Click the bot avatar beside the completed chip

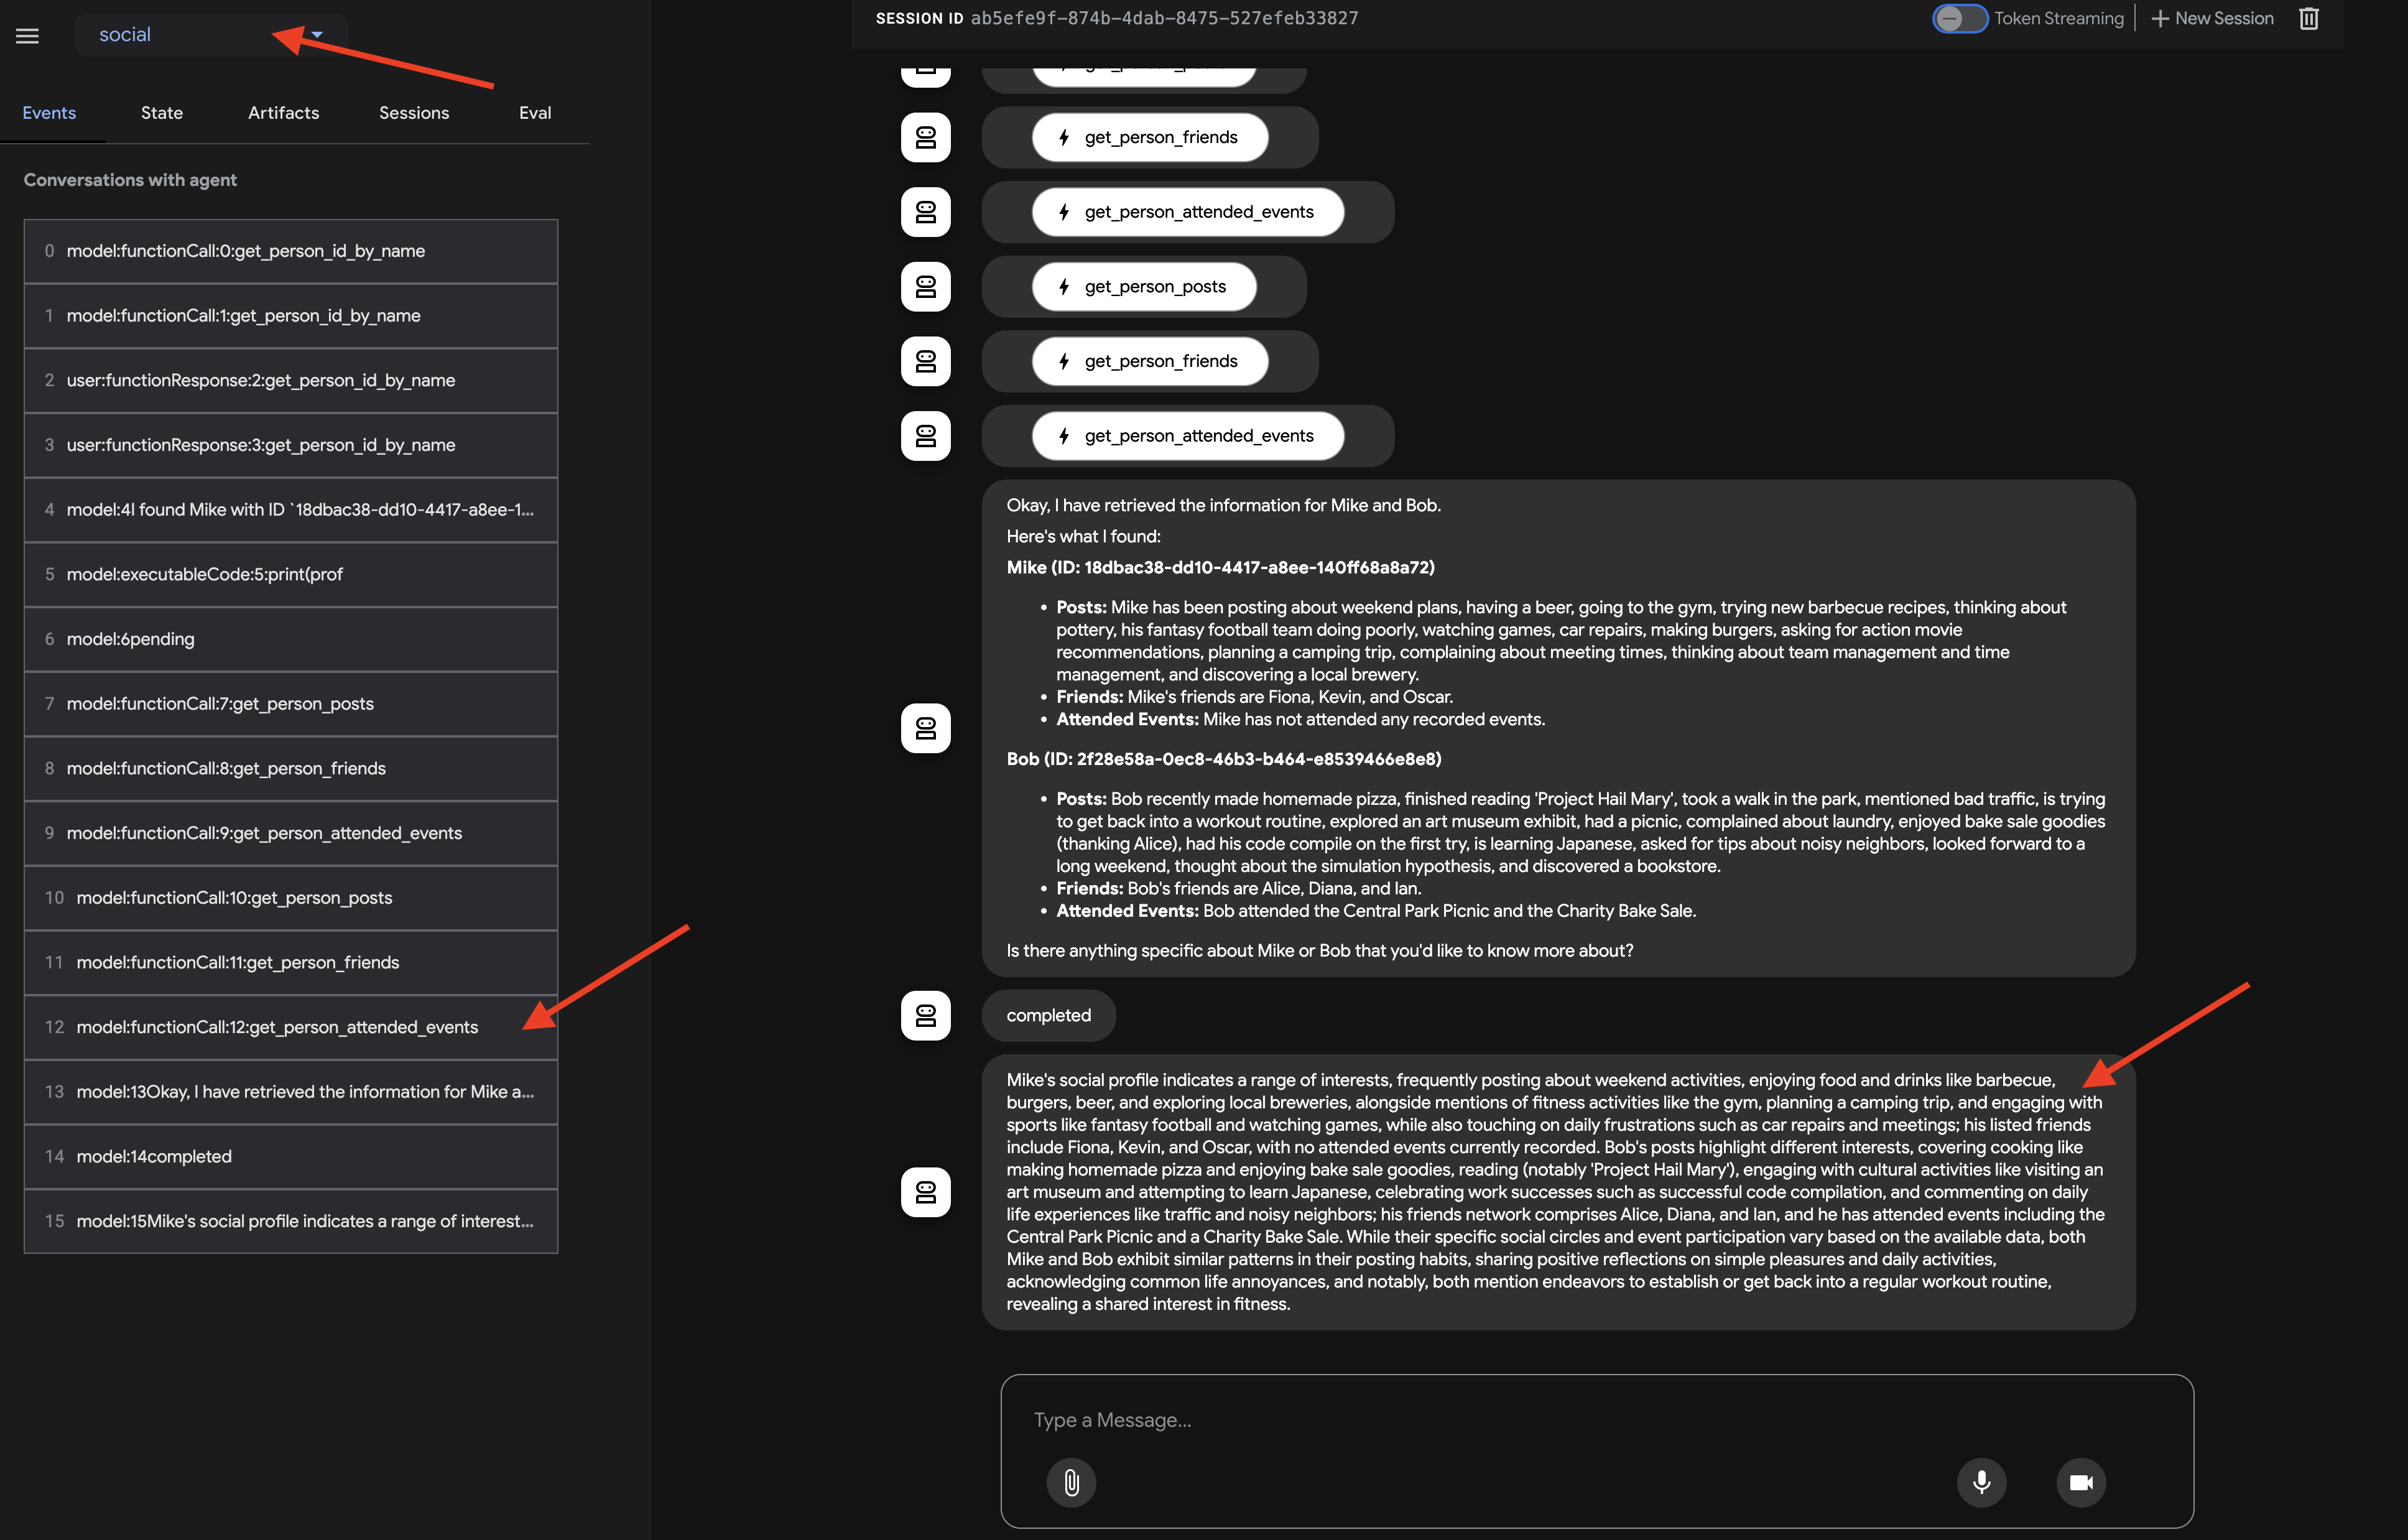coord(925,1015)
